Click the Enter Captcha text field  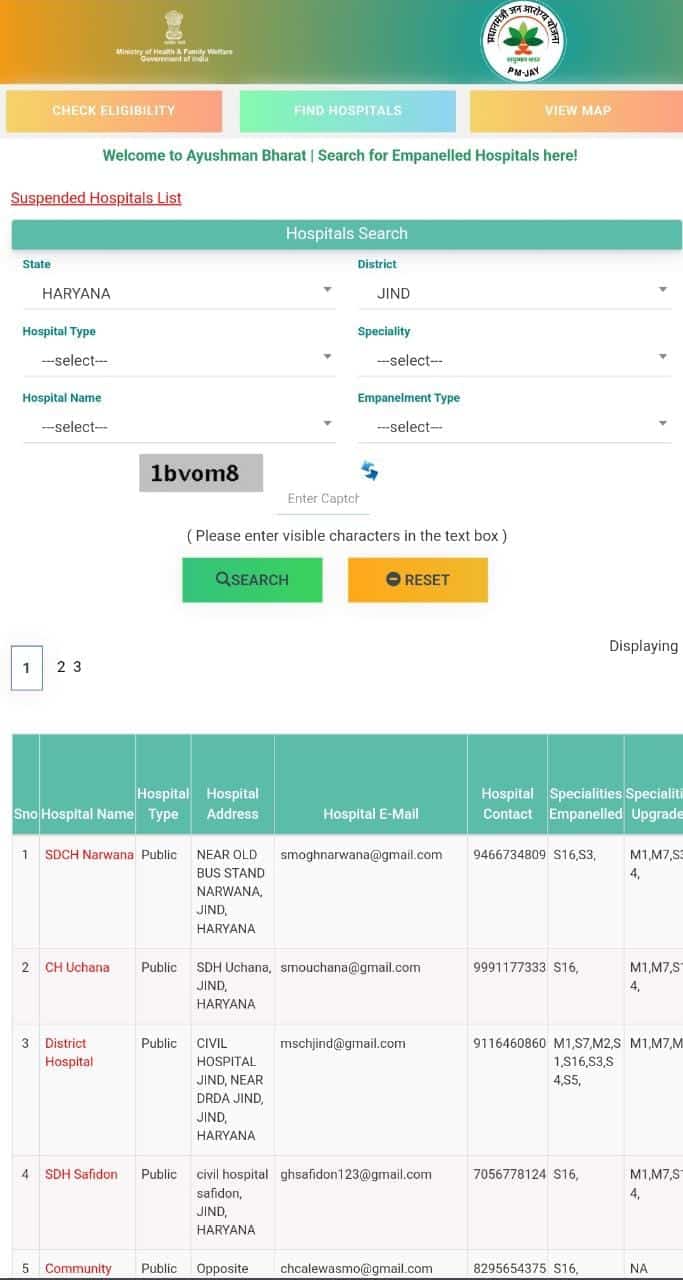(322, 498)
